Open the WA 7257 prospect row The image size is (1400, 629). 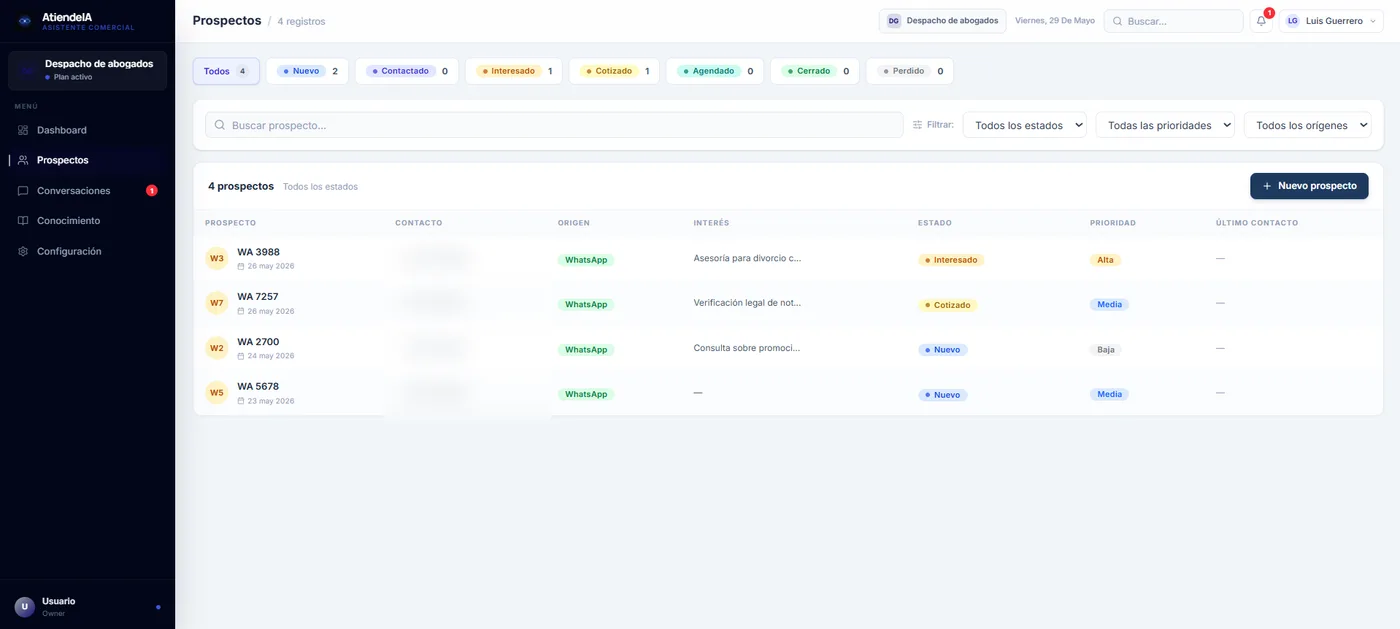[x=788, y=303]
